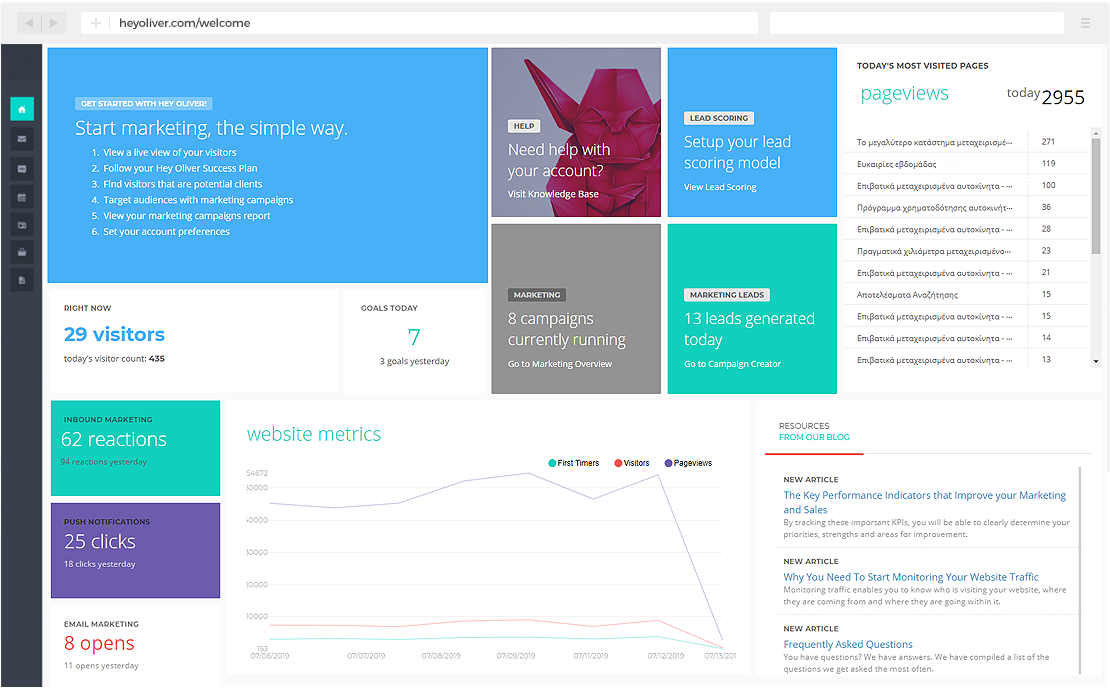The image size is (1110, 690).
Task: Click today's pageviews total 2955
Action: coord(1063,97)
